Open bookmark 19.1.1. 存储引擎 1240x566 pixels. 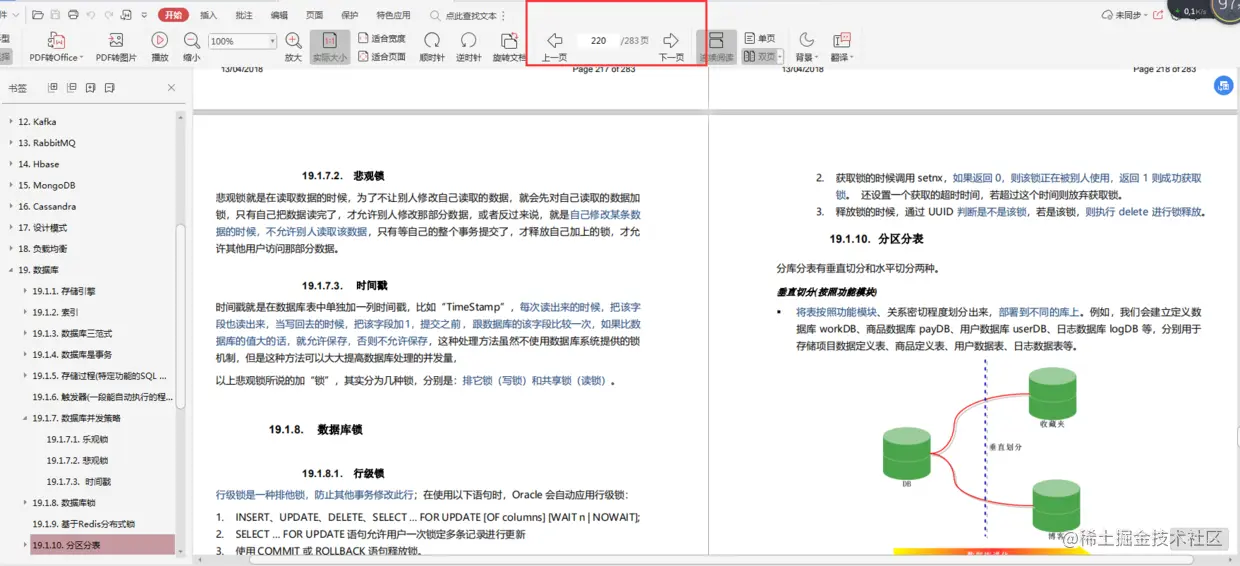62,291
